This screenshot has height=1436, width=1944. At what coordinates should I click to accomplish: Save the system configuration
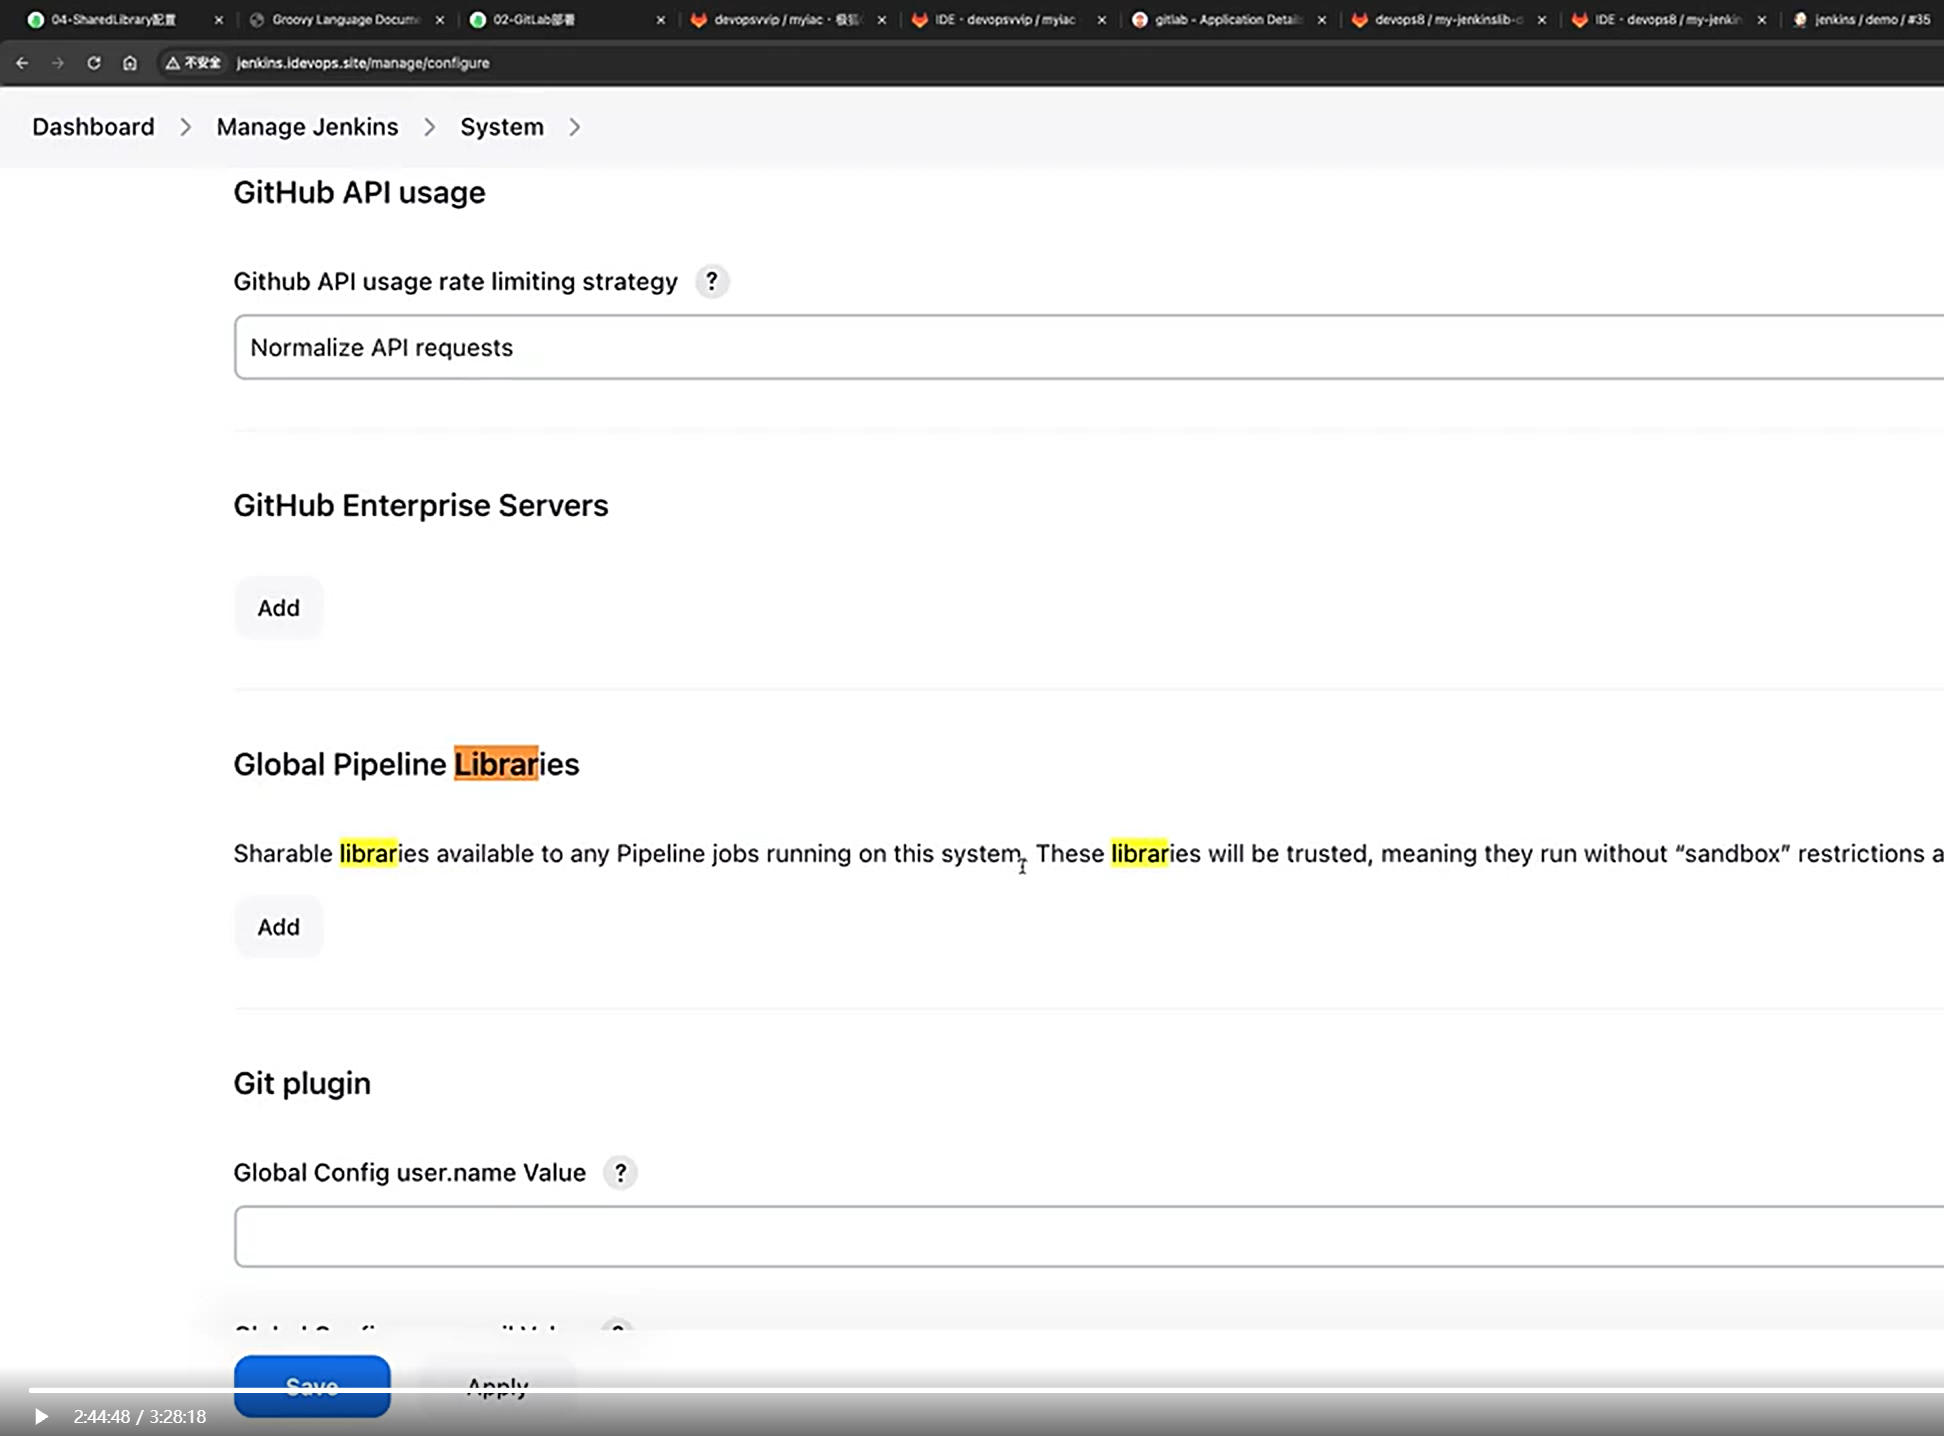312,1386
